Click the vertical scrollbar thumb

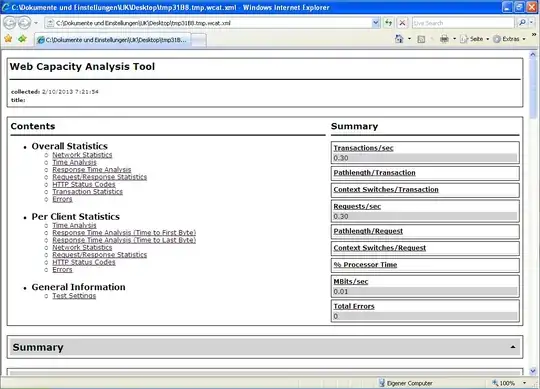click(533, 89)
